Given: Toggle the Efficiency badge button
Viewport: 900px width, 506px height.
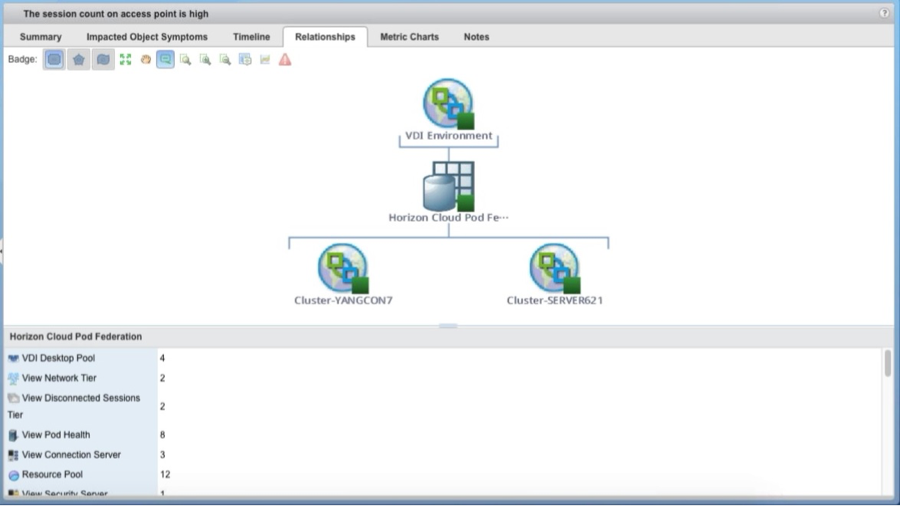Looking at the screenshot, I should 103,59.
